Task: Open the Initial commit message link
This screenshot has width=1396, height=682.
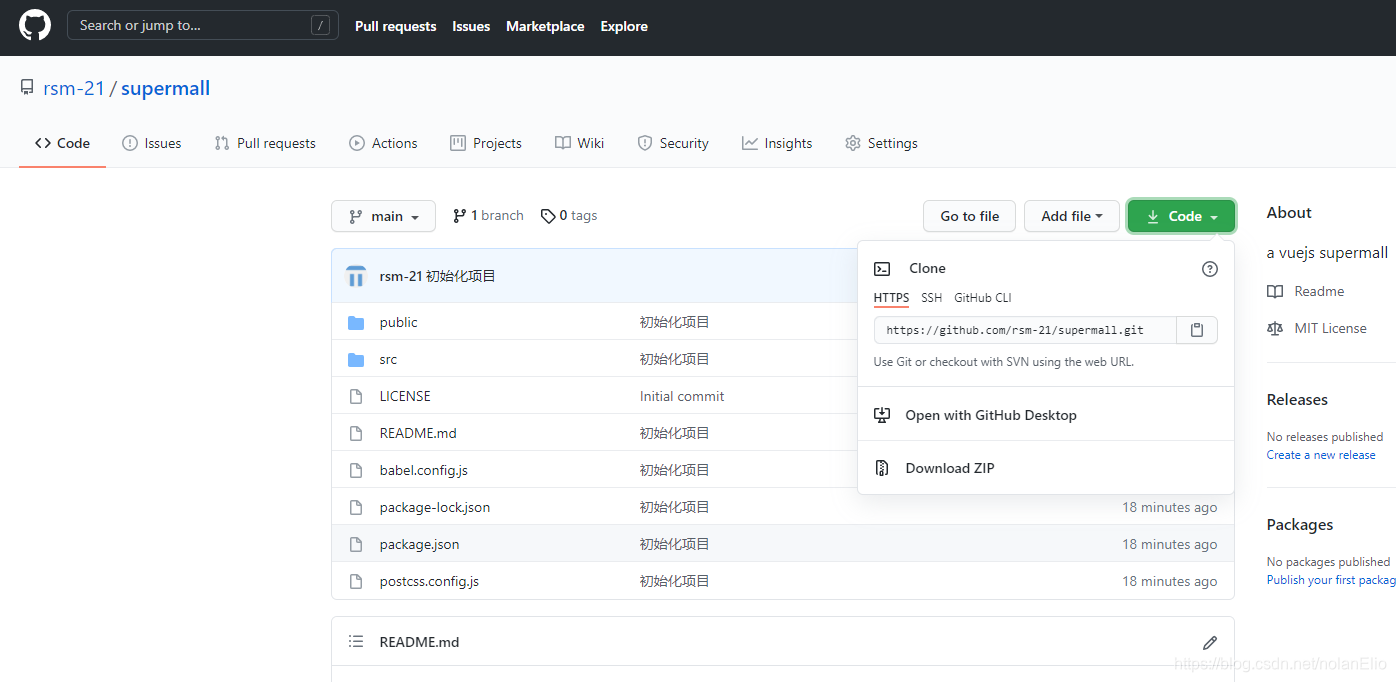Action: click(x=682, y=396)
